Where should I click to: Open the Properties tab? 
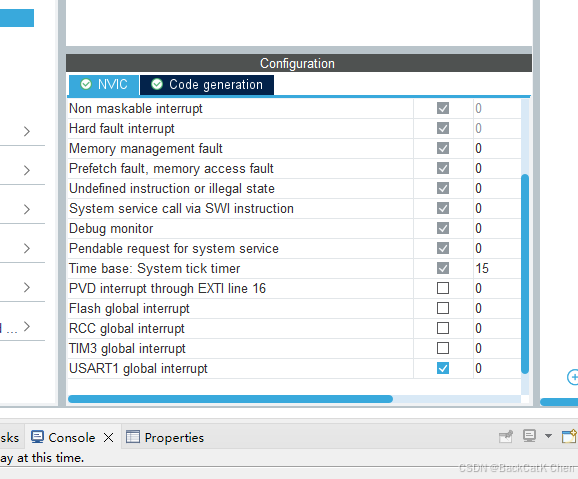(x=165, y=437)
